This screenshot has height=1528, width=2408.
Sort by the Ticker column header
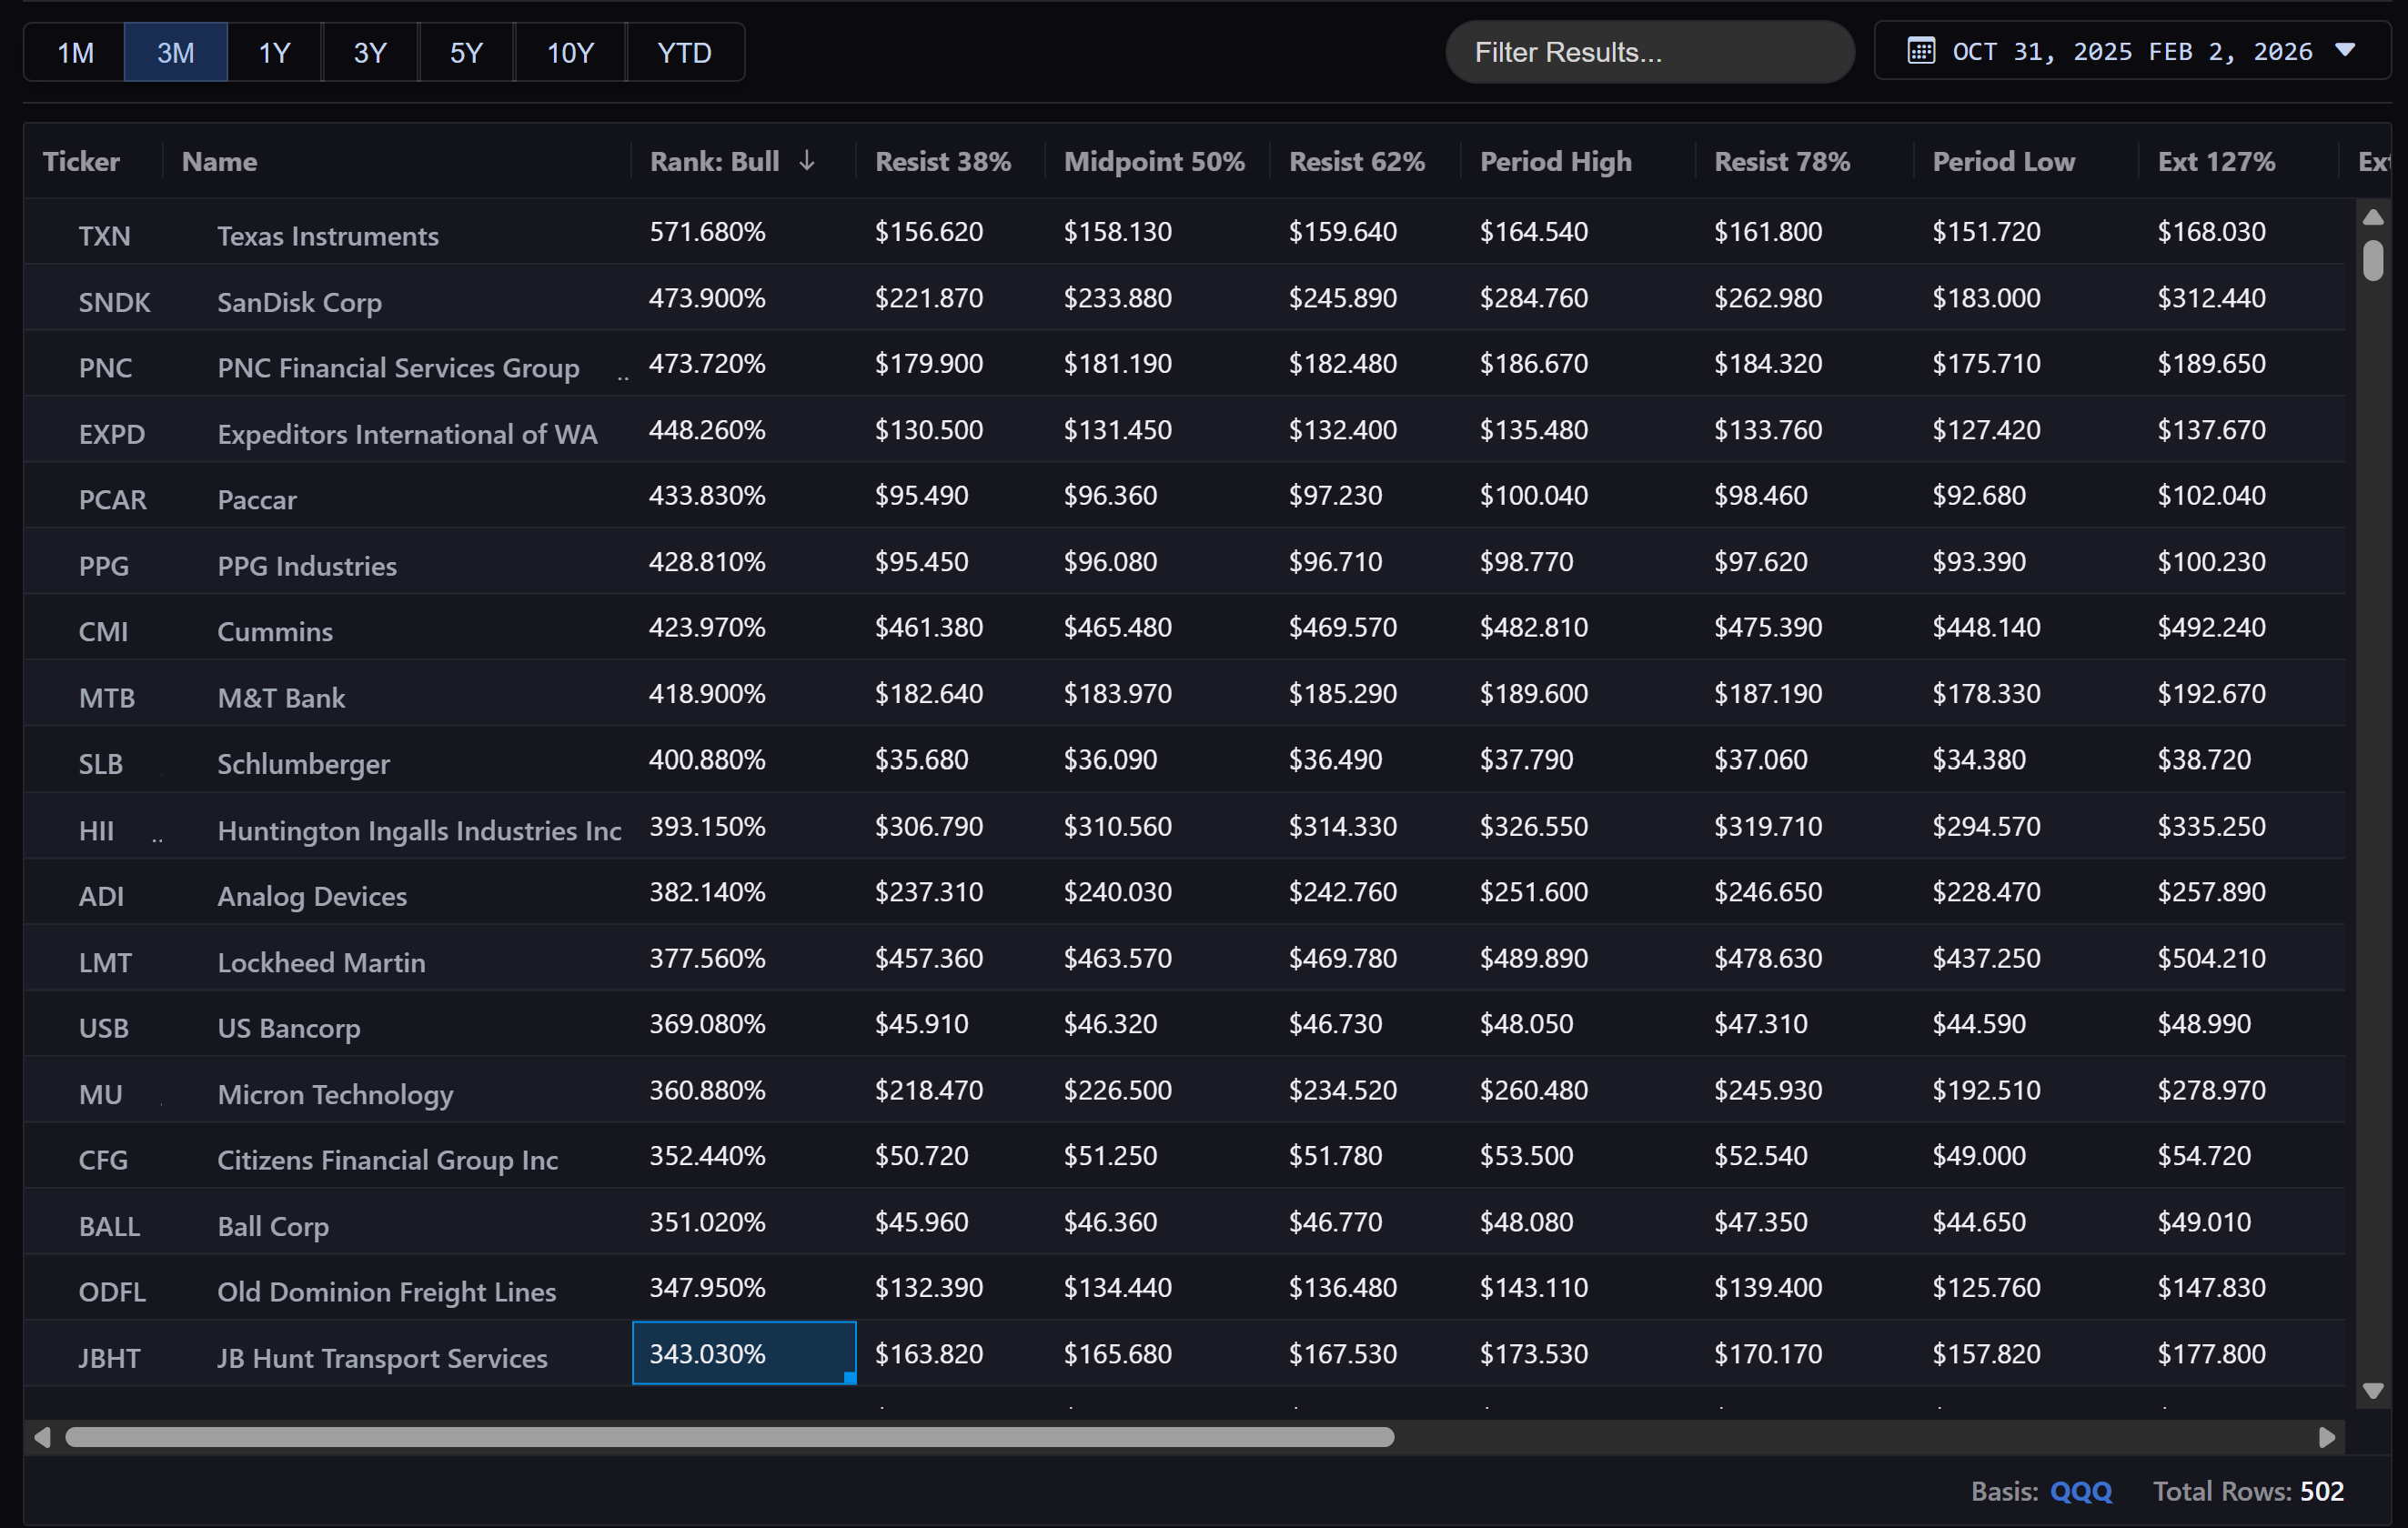click(x=81, y=161)
